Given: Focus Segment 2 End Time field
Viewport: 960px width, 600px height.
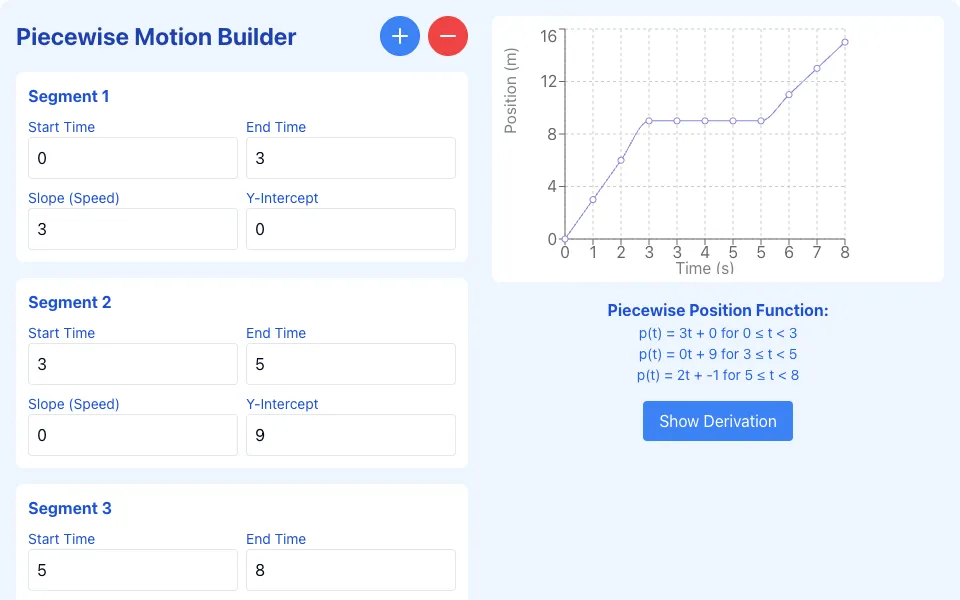Looking at the screenshot, I should point(351,364).
